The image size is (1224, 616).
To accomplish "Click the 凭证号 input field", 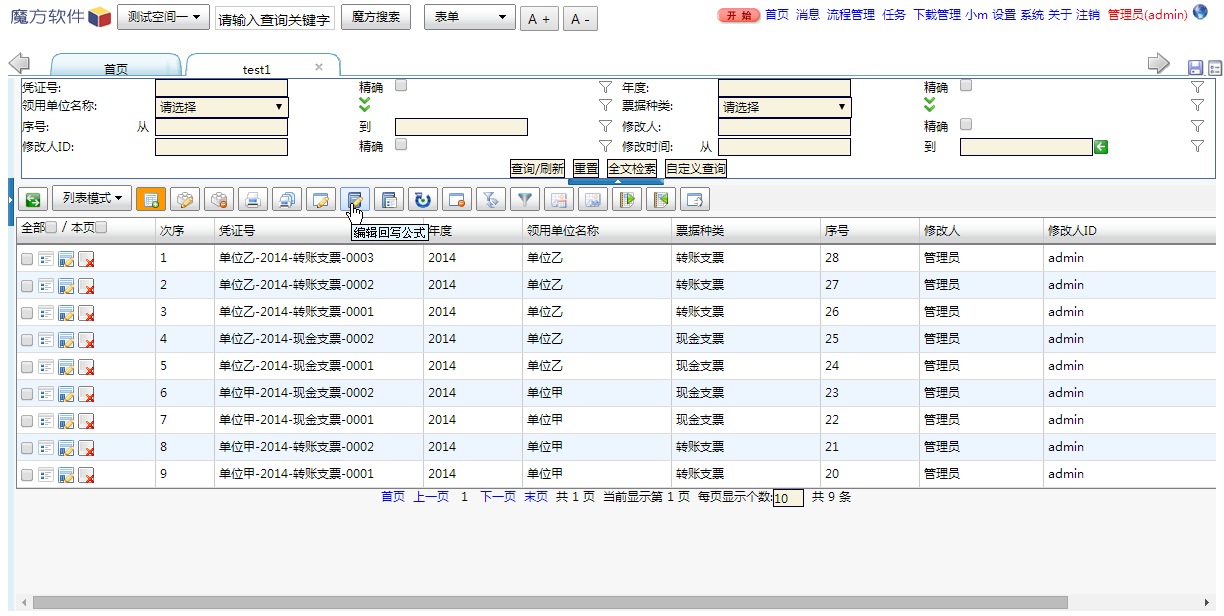I will [221, 88].
